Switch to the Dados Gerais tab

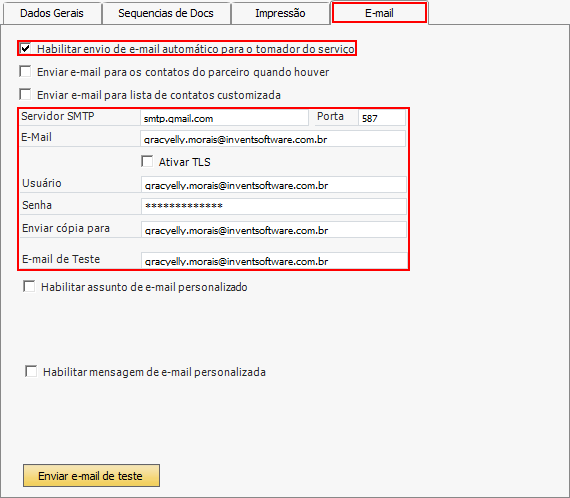(x=52, y=13)
